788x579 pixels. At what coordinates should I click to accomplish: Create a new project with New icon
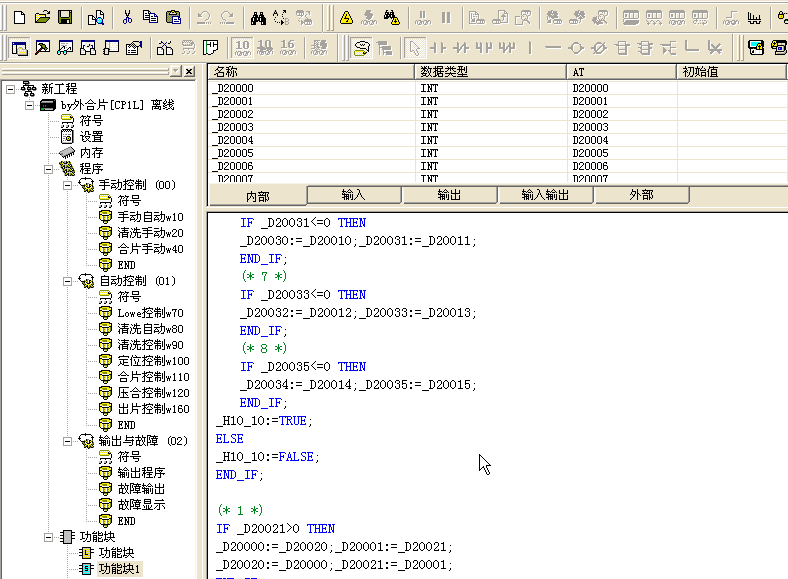19,18
